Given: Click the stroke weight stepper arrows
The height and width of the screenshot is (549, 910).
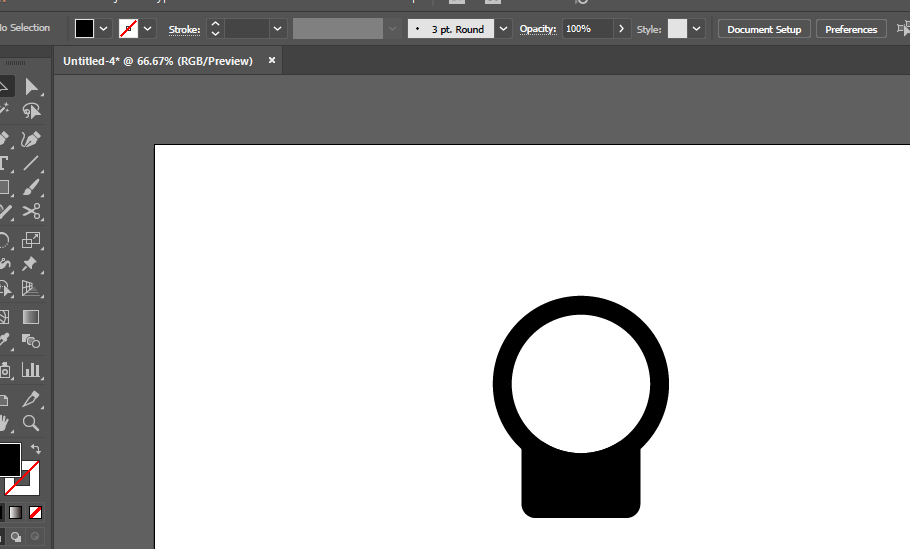Looking at the screenshot, I should coord(215,28).
